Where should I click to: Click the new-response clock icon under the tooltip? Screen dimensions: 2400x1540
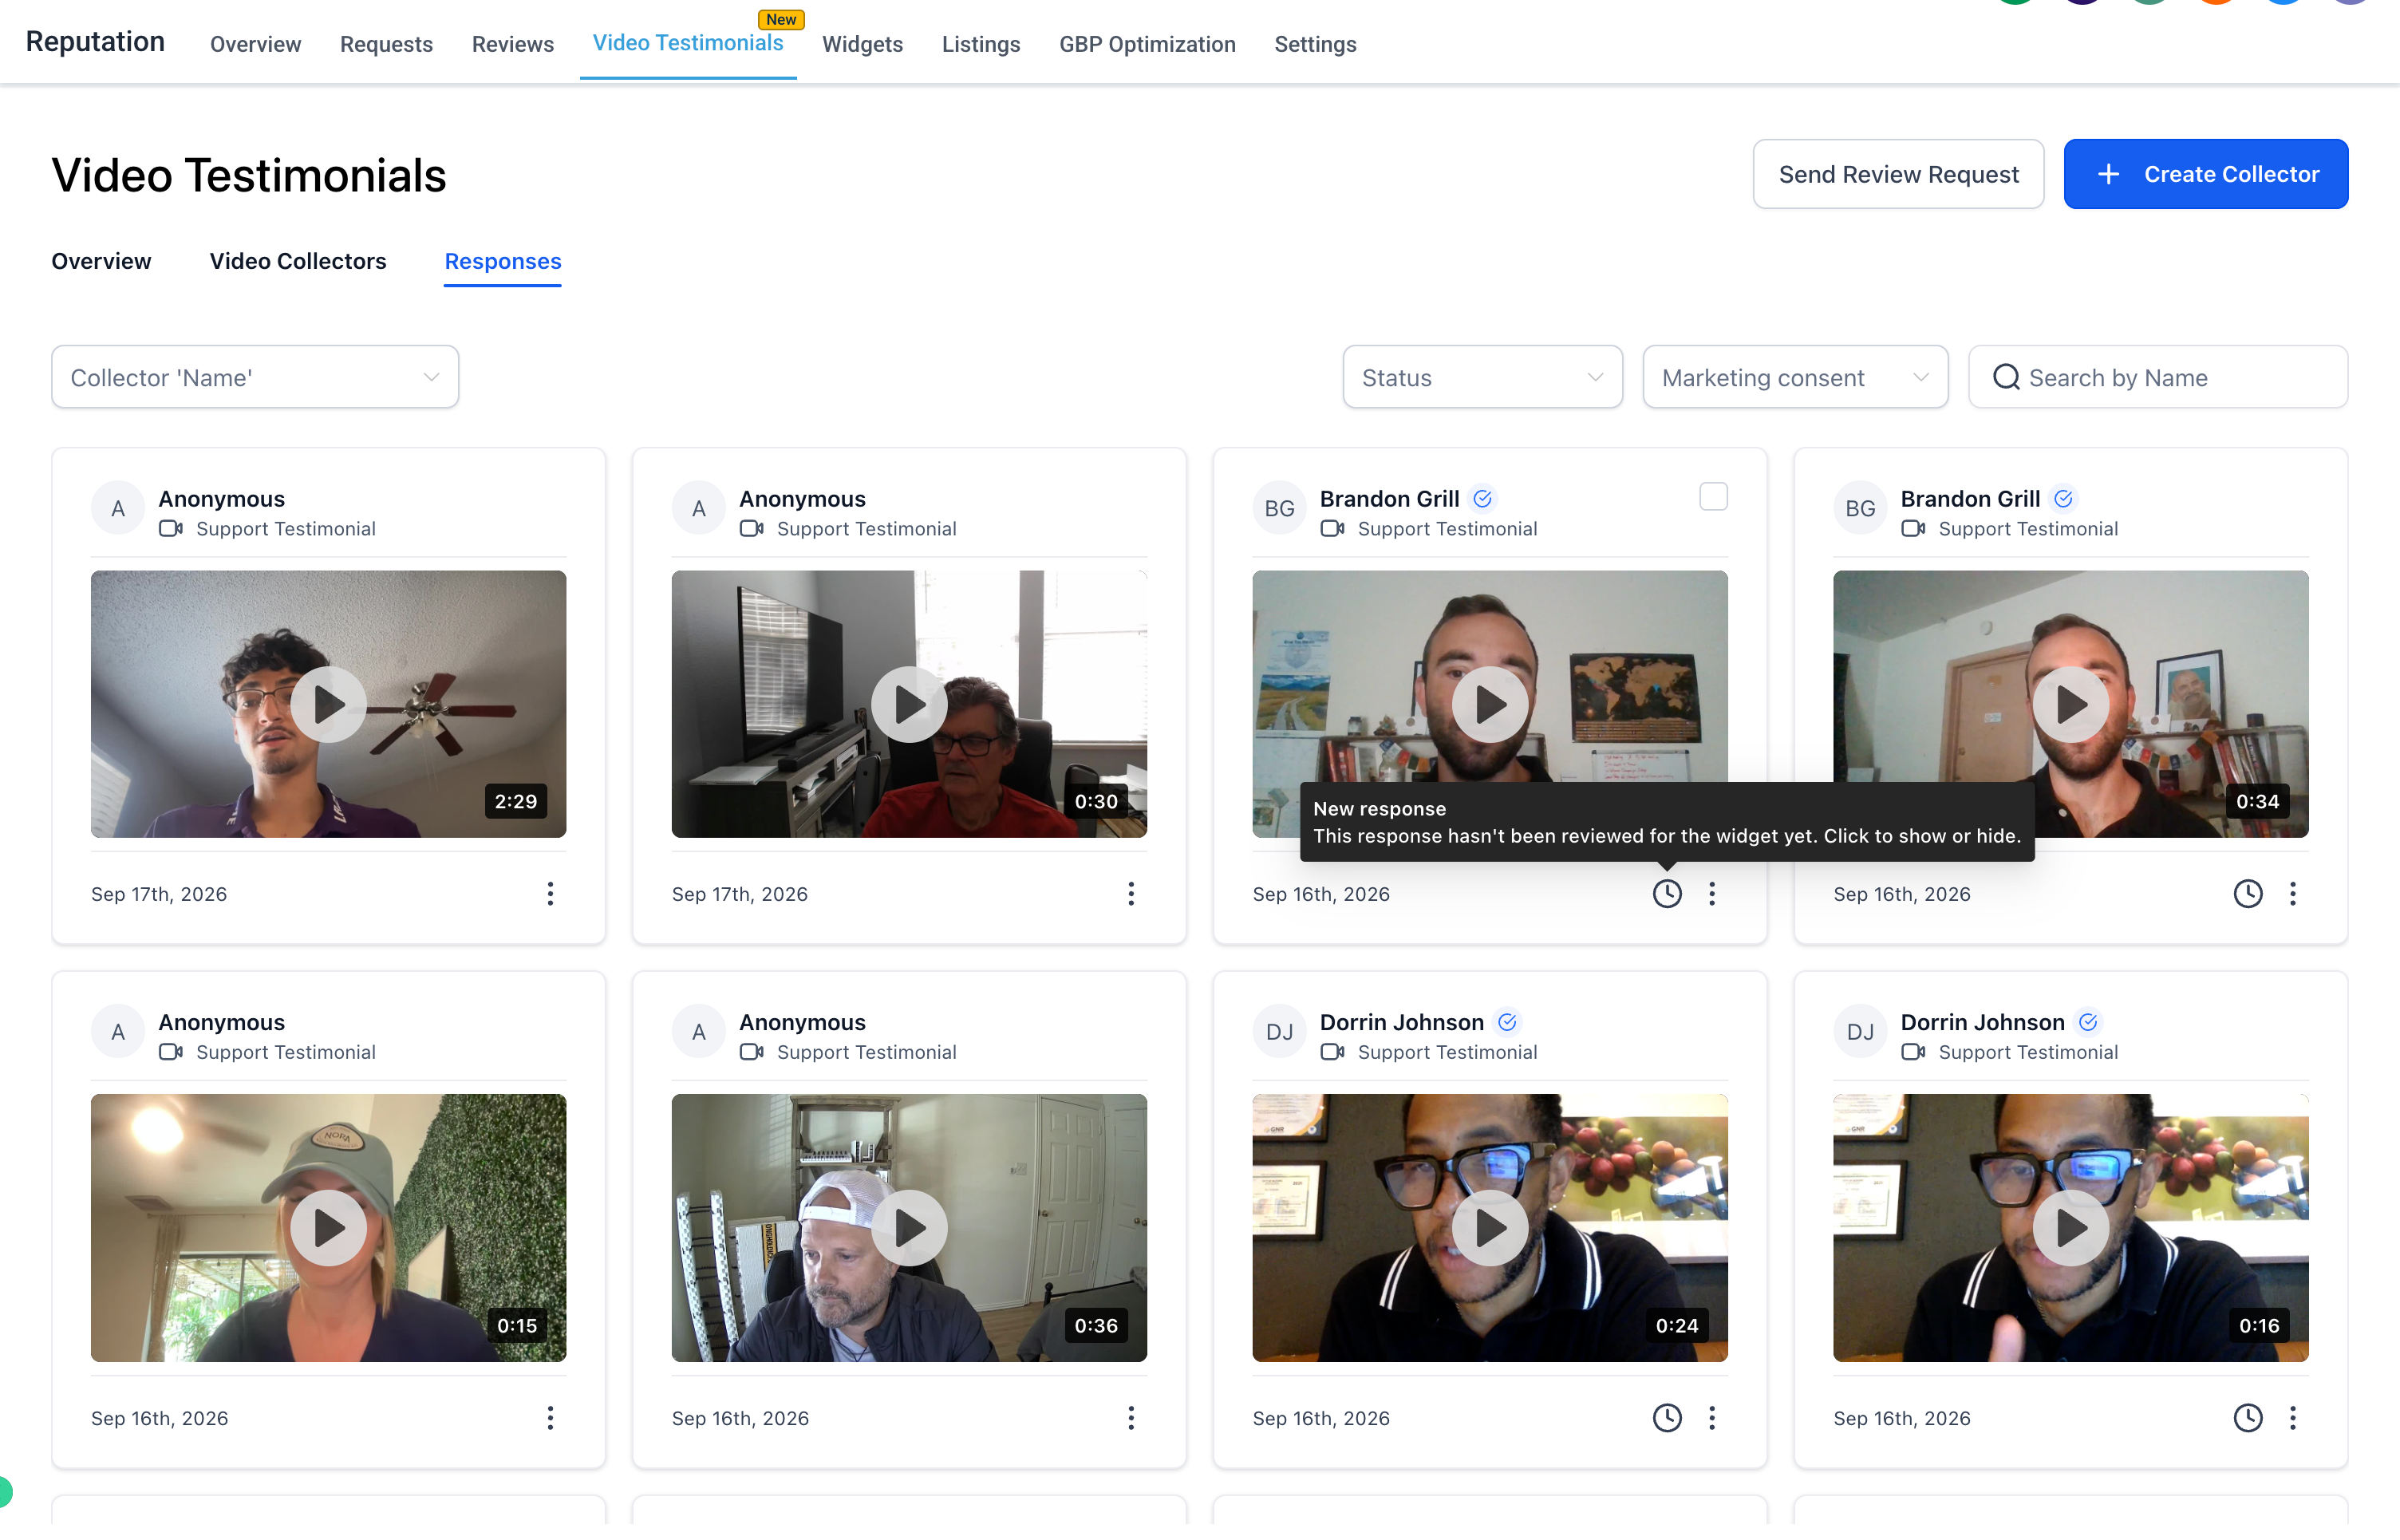point(1667,893)
